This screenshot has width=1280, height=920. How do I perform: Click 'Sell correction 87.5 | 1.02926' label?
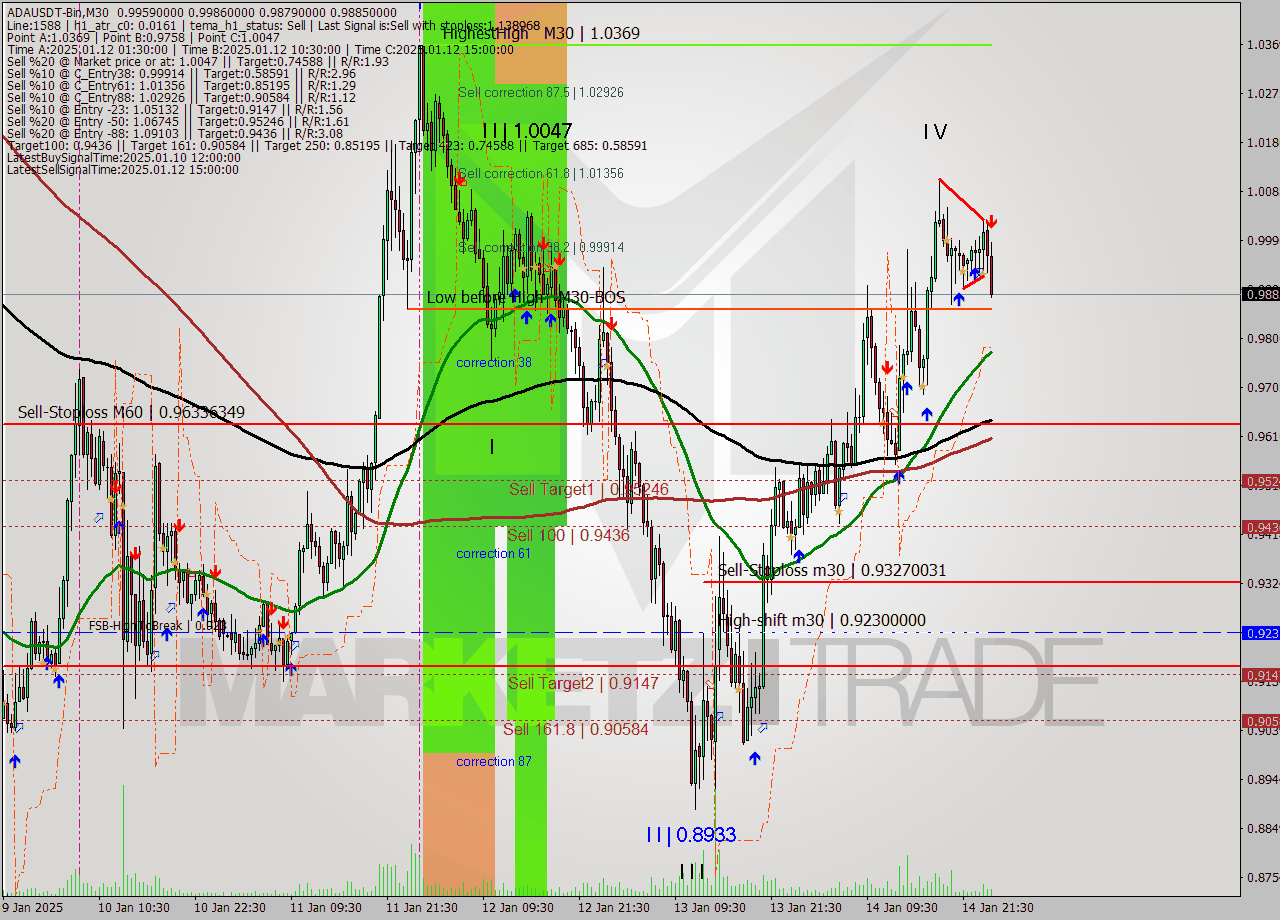tap(541, 92)
